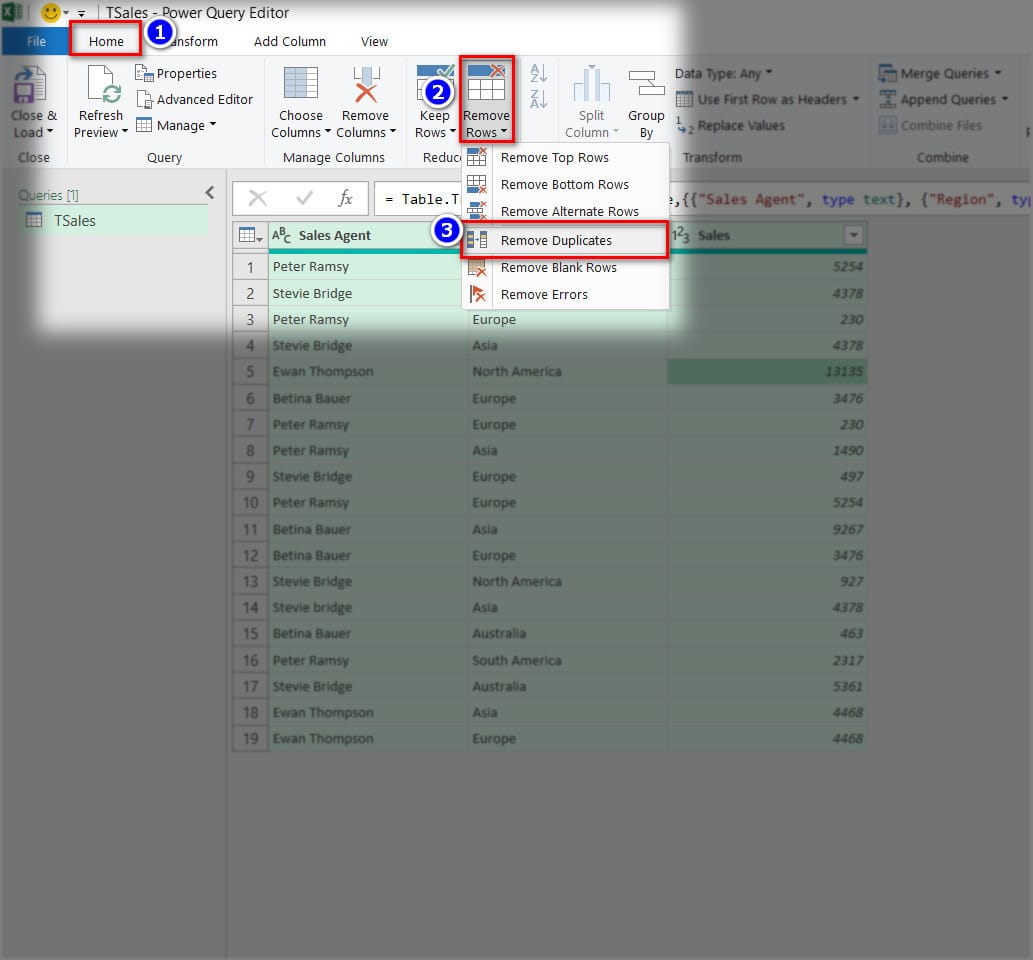Image resolution: width=1033 pixels, height=960 pixels.
Task: Collapse the Queries pane
Action: click(210, 192)
